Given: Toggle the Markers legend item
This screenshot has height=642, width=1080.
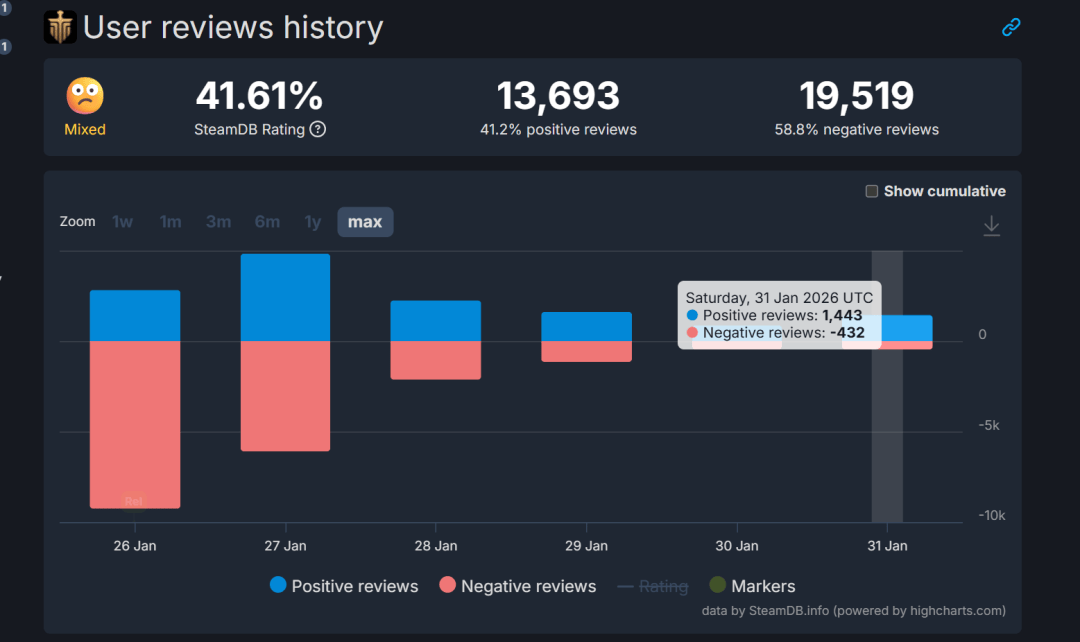Looking at the screenshot, I should tap(752, 586).
